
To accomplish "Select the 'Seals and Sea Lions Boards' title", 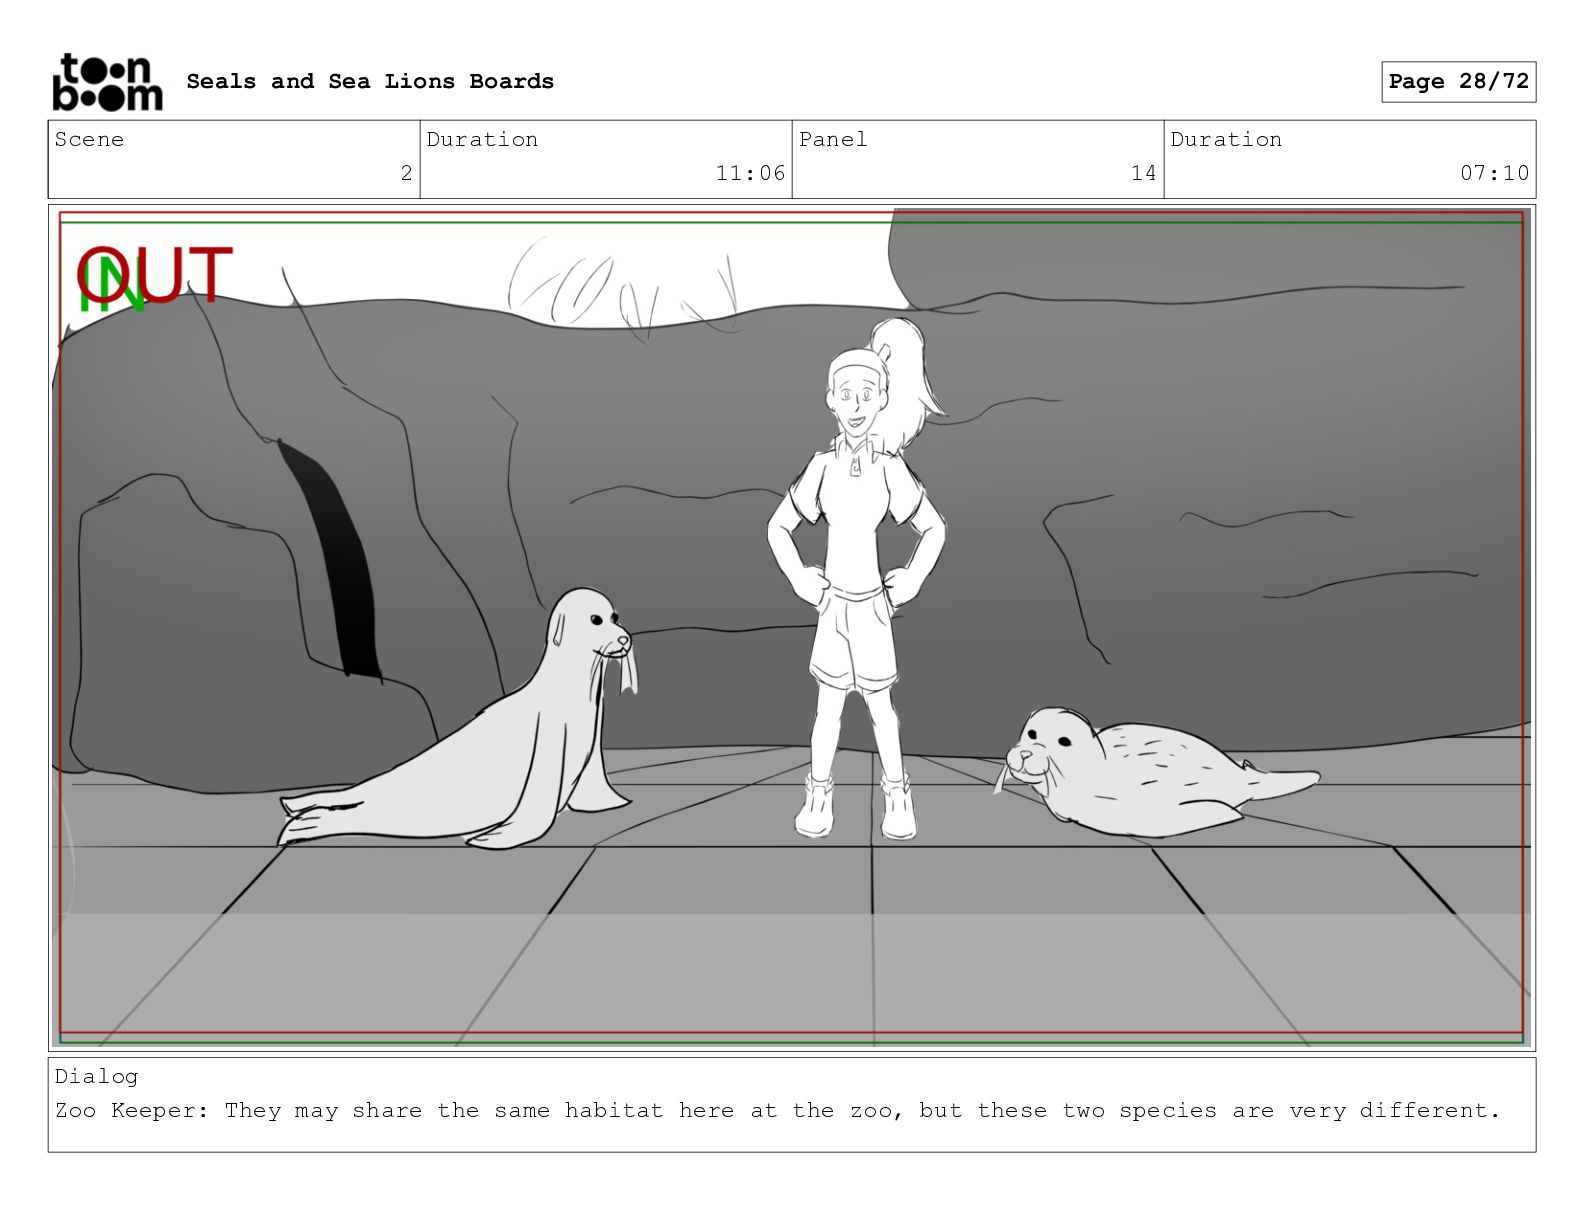I will click(370, 81).
